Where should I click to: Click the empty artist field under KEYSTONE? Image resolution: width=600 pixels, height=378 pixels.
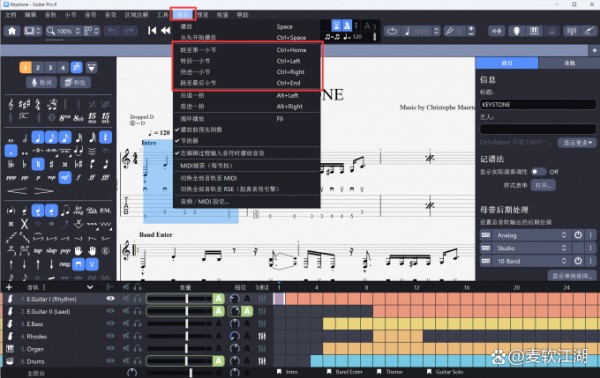[x=538, y=129]
